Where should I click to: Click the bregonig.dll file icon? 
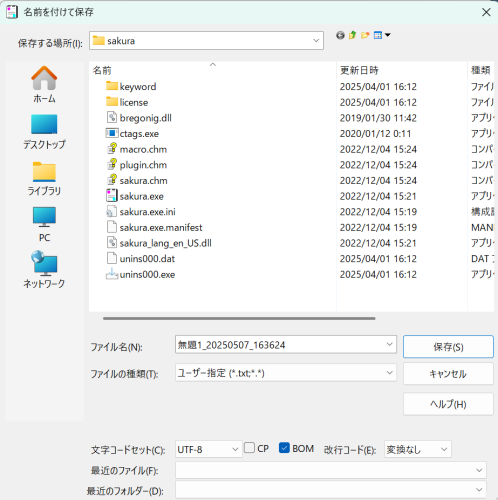click(112, 118)
